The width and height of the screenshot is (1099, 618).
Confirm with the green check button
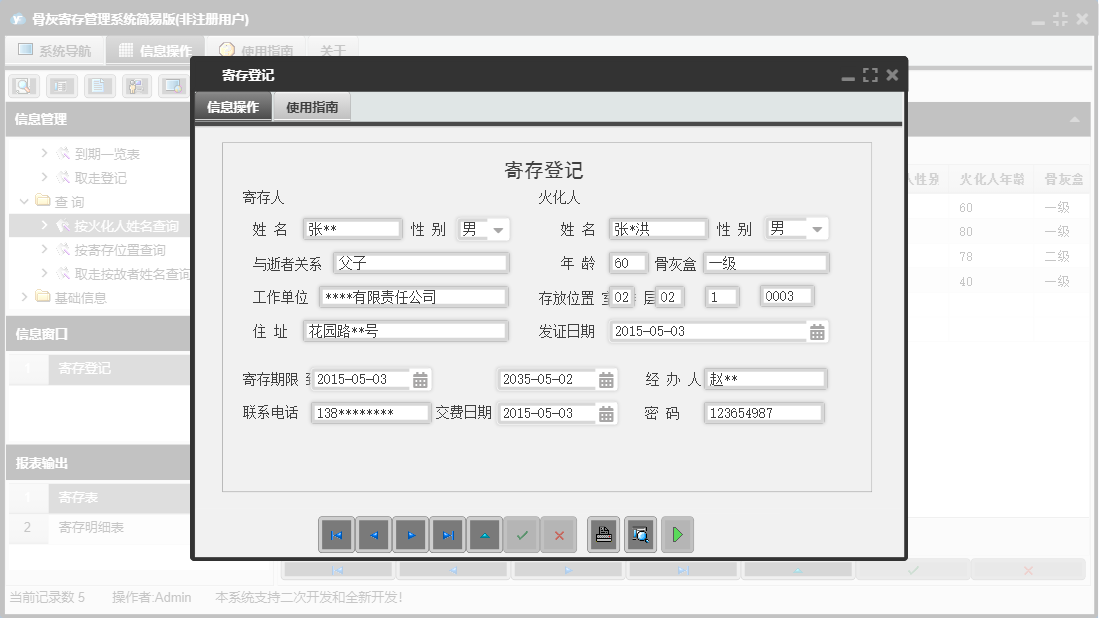click(522, 534)
